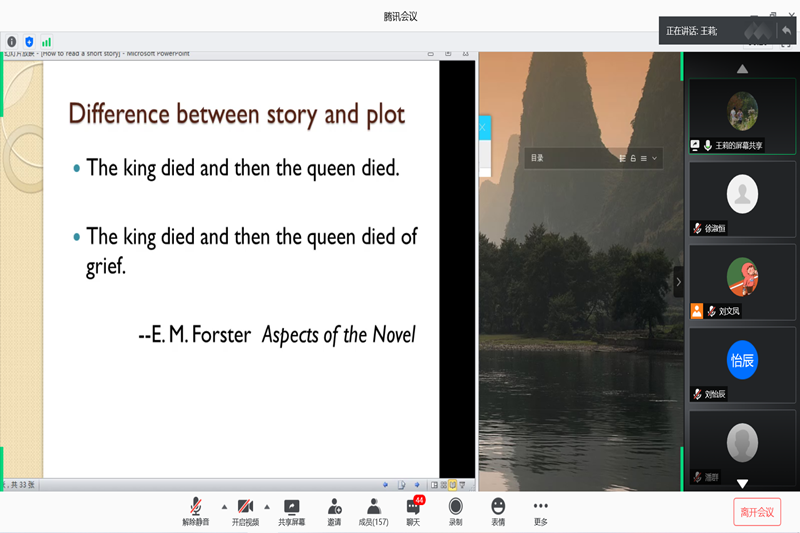Expand audio options arrow beside microphone
800x533 pixels.
tap(223, 506)
